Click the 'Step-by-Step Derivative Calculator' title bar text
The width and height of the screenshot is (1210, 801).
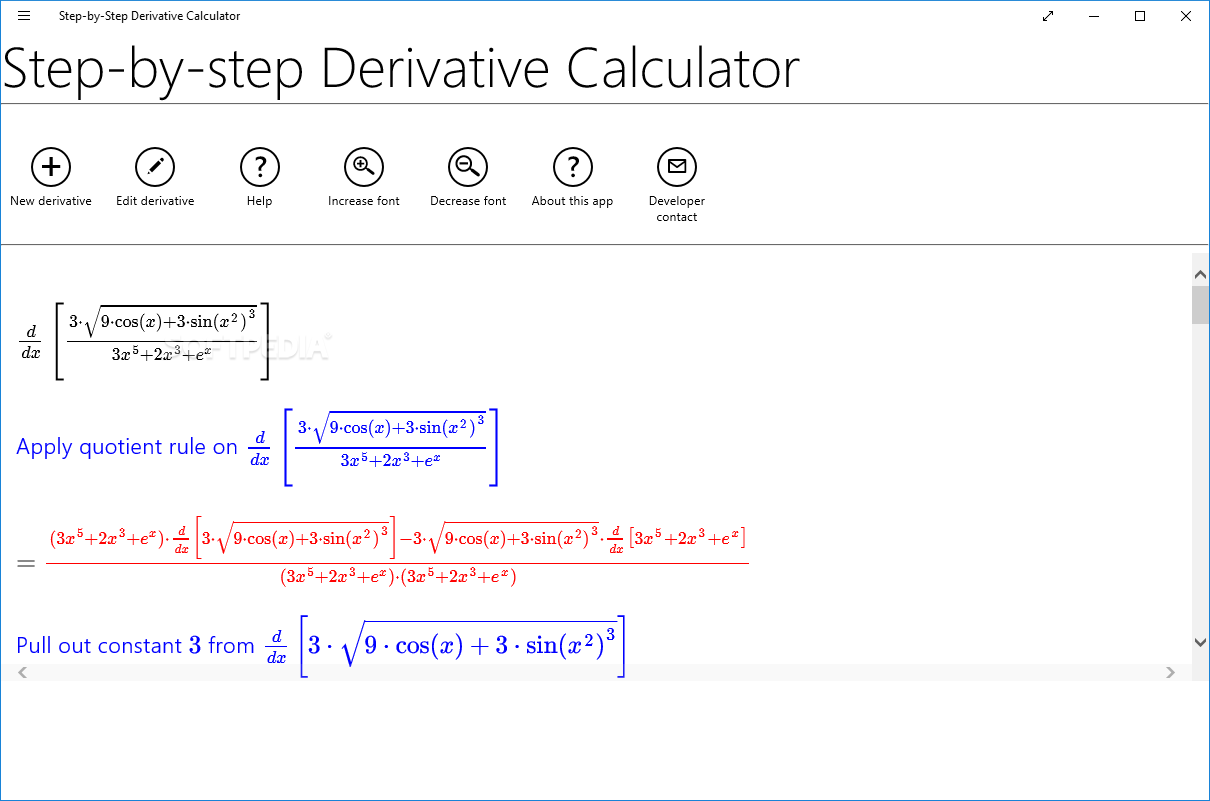click(150, 16)
